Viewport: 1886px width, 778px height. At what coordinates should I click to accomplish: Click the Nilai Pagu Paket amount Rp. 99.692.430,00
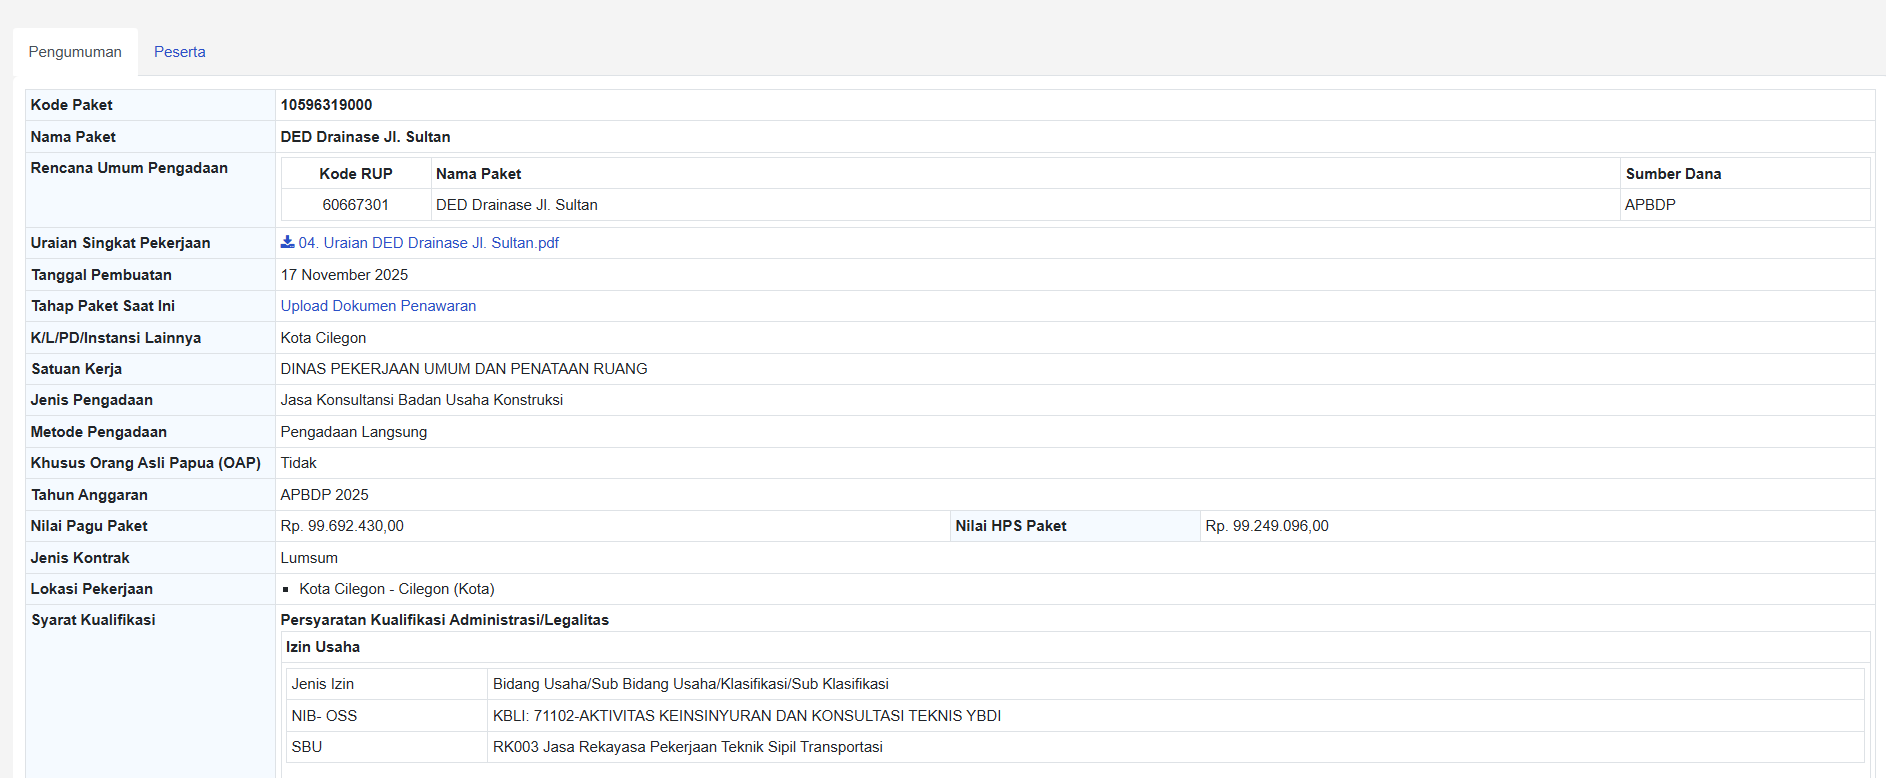pos(342,526)
